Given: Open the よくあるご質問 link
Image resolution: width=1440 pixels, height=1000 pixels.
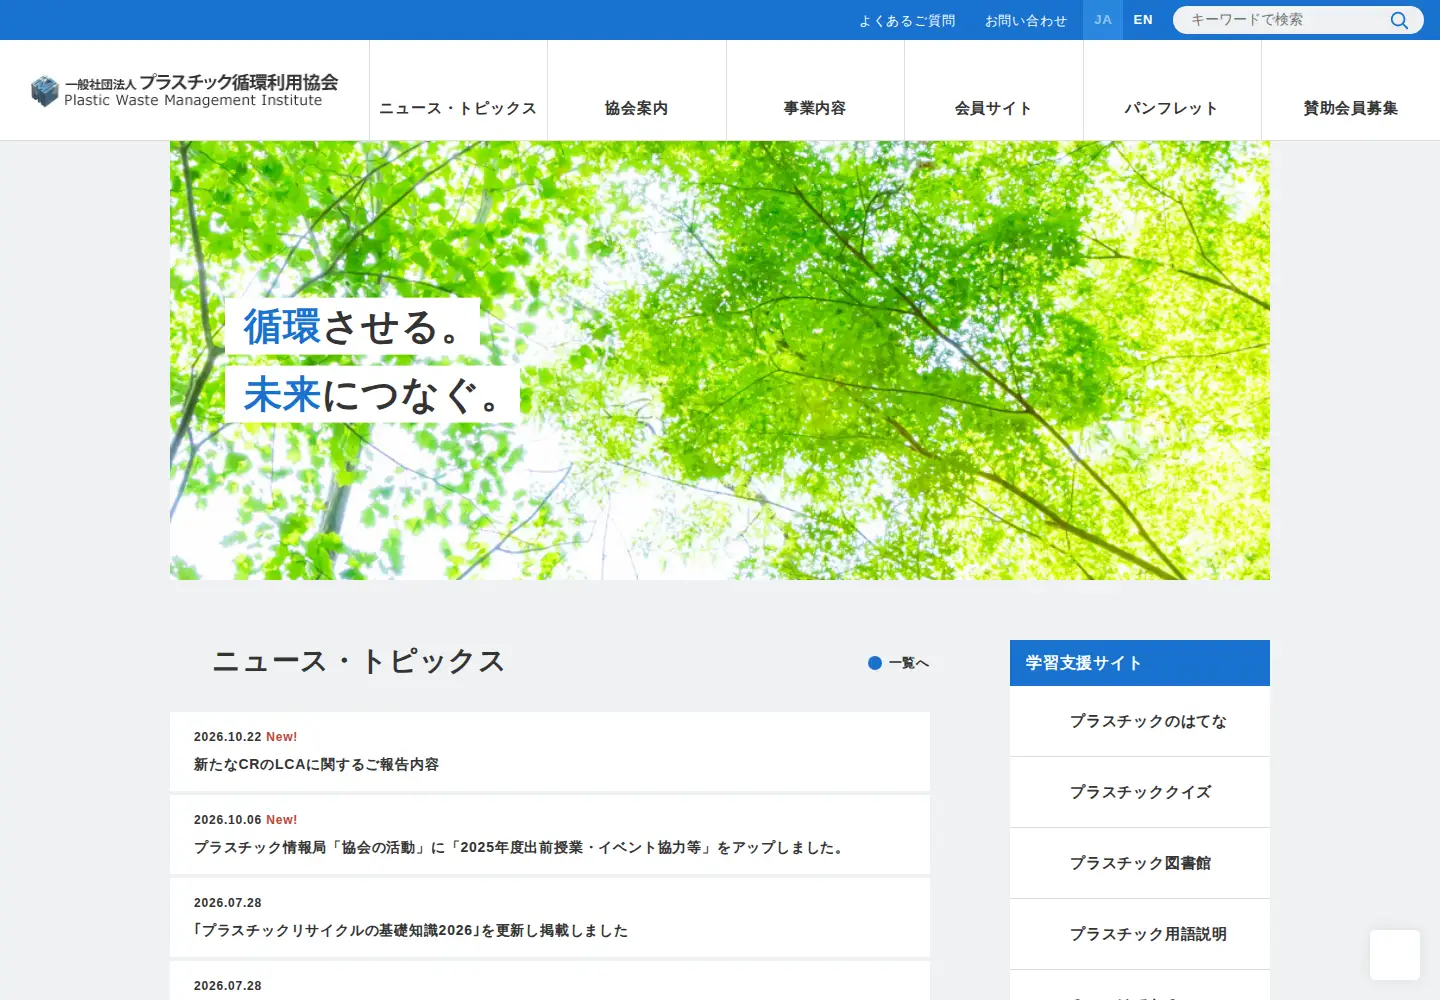Looking at the screenshot, I should coord(907,20).
